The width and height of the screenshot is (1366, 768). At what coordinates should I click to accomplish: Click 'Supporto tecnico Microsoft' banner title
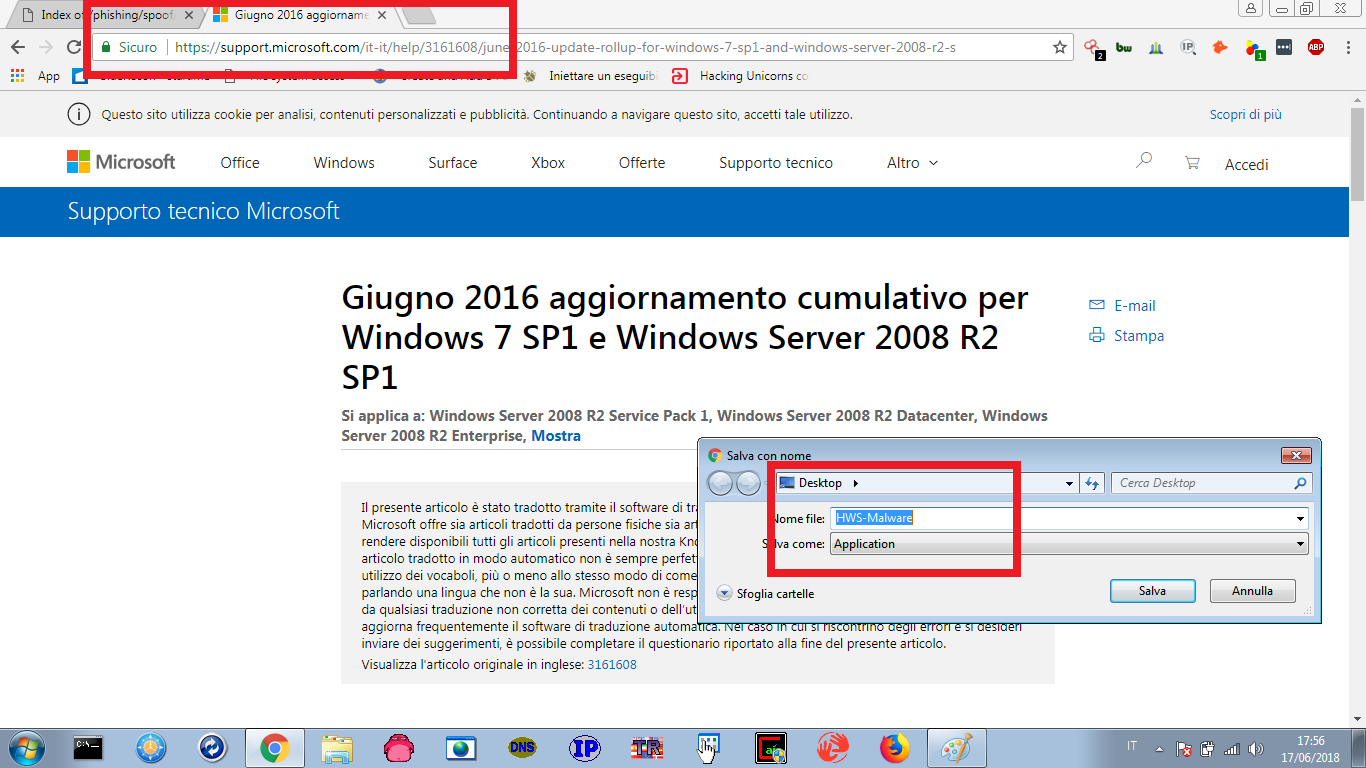[204, 212]
